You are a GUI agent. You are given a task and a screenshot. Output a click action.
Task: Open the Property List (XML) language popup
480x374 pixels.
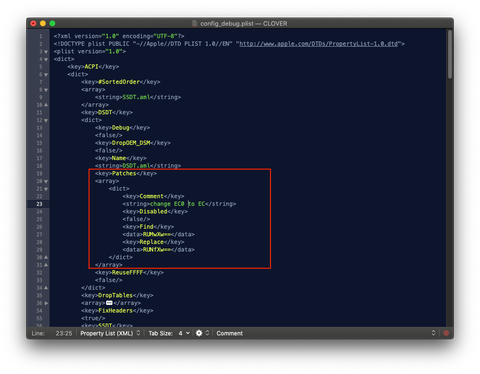coord(110,333)
